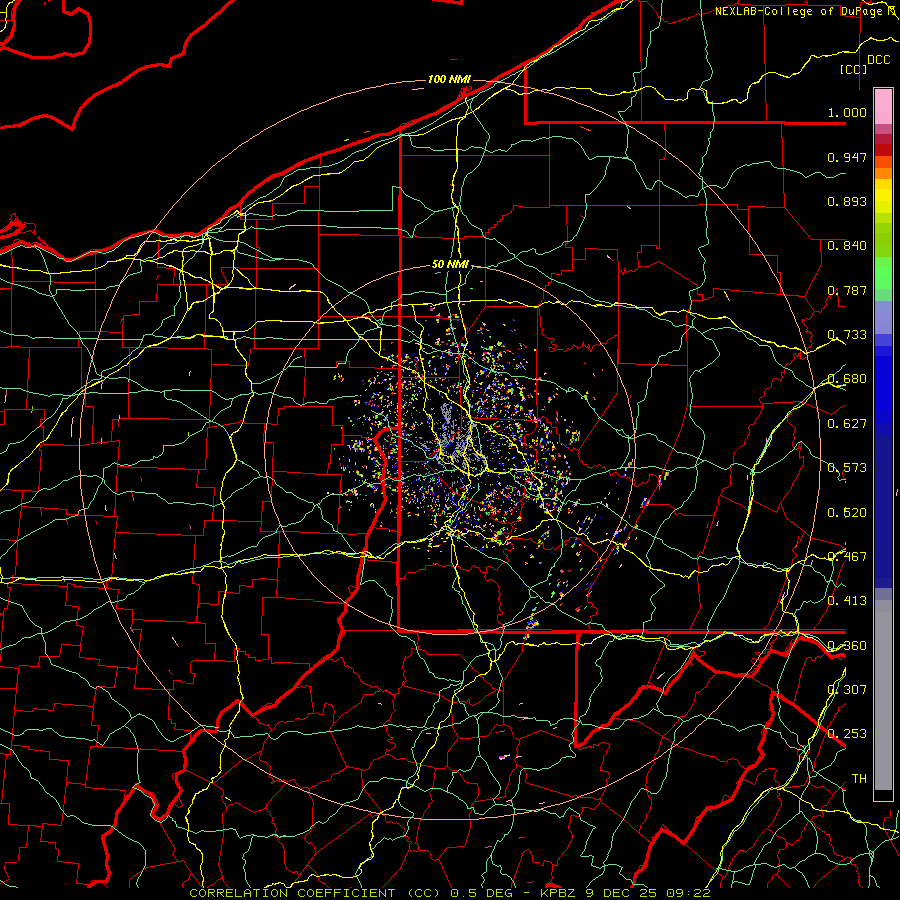Pick the bright green segment of the color bar
Image resolution: width=900 pixels, height=900 pixels.
point(883,273)
